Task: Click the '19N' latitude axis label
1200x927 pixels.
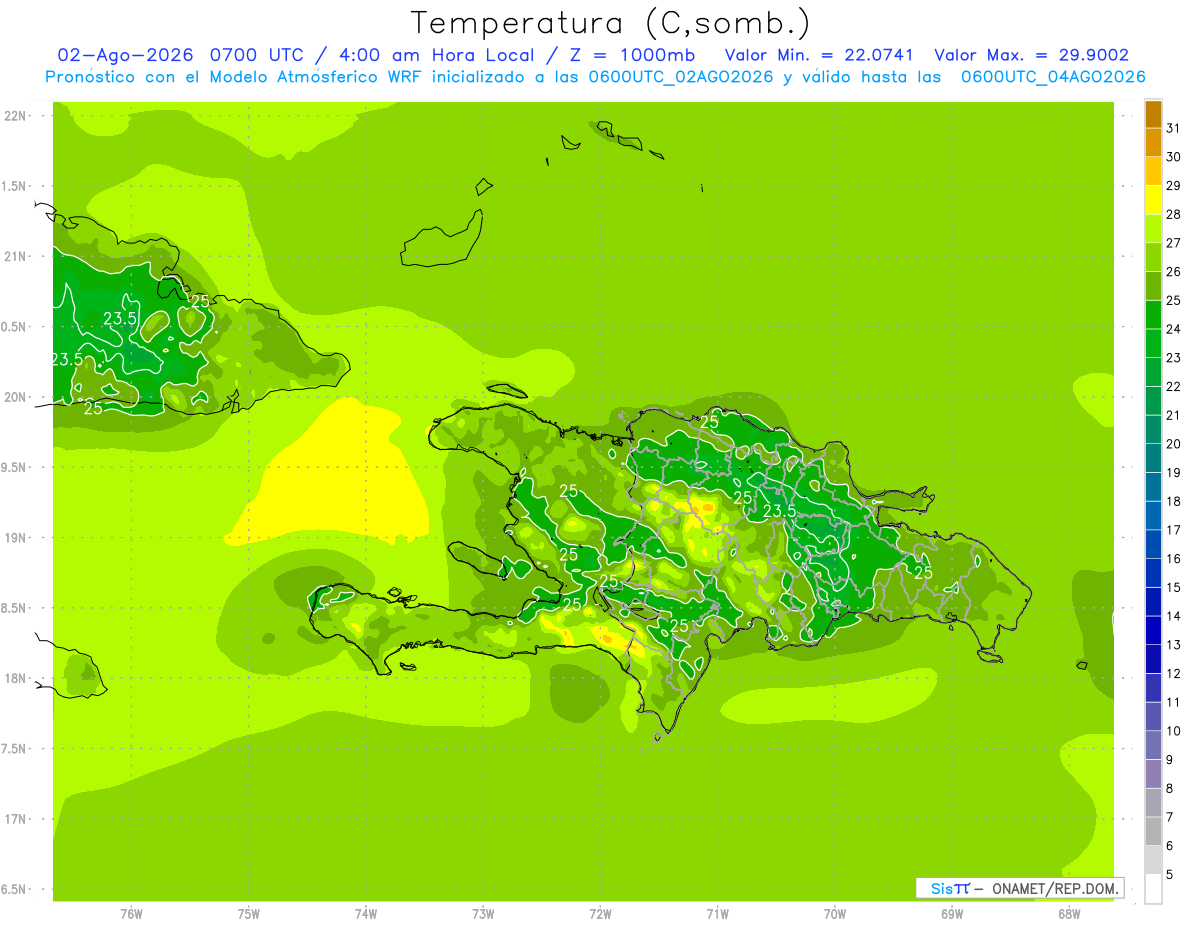Action: [x=14, y=538]
